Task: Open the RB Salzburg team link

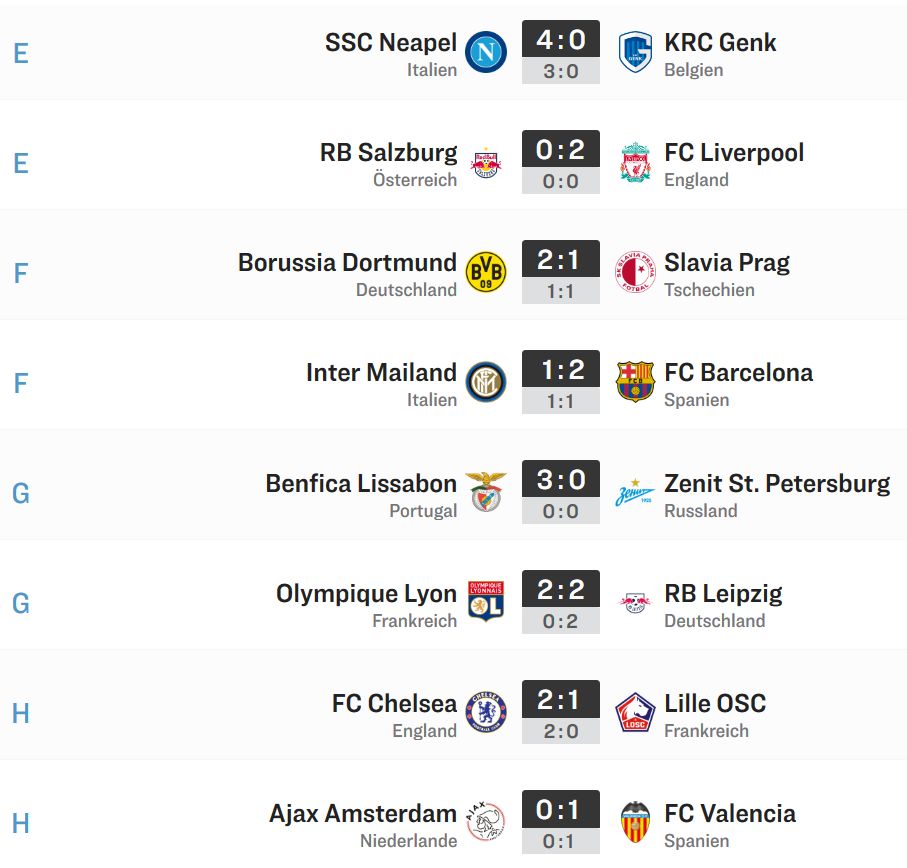Action: pyautogui.click(x=389, y=153)
